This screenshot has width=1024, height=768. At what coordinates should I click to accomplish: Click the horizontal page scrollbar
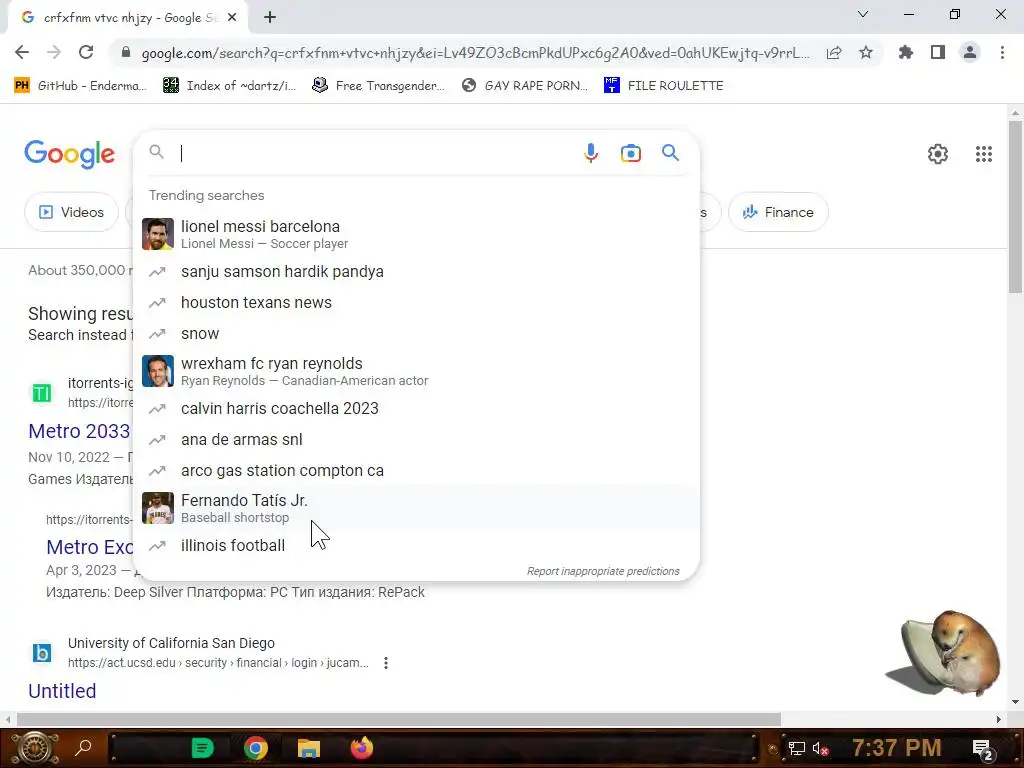click(398, 720)
